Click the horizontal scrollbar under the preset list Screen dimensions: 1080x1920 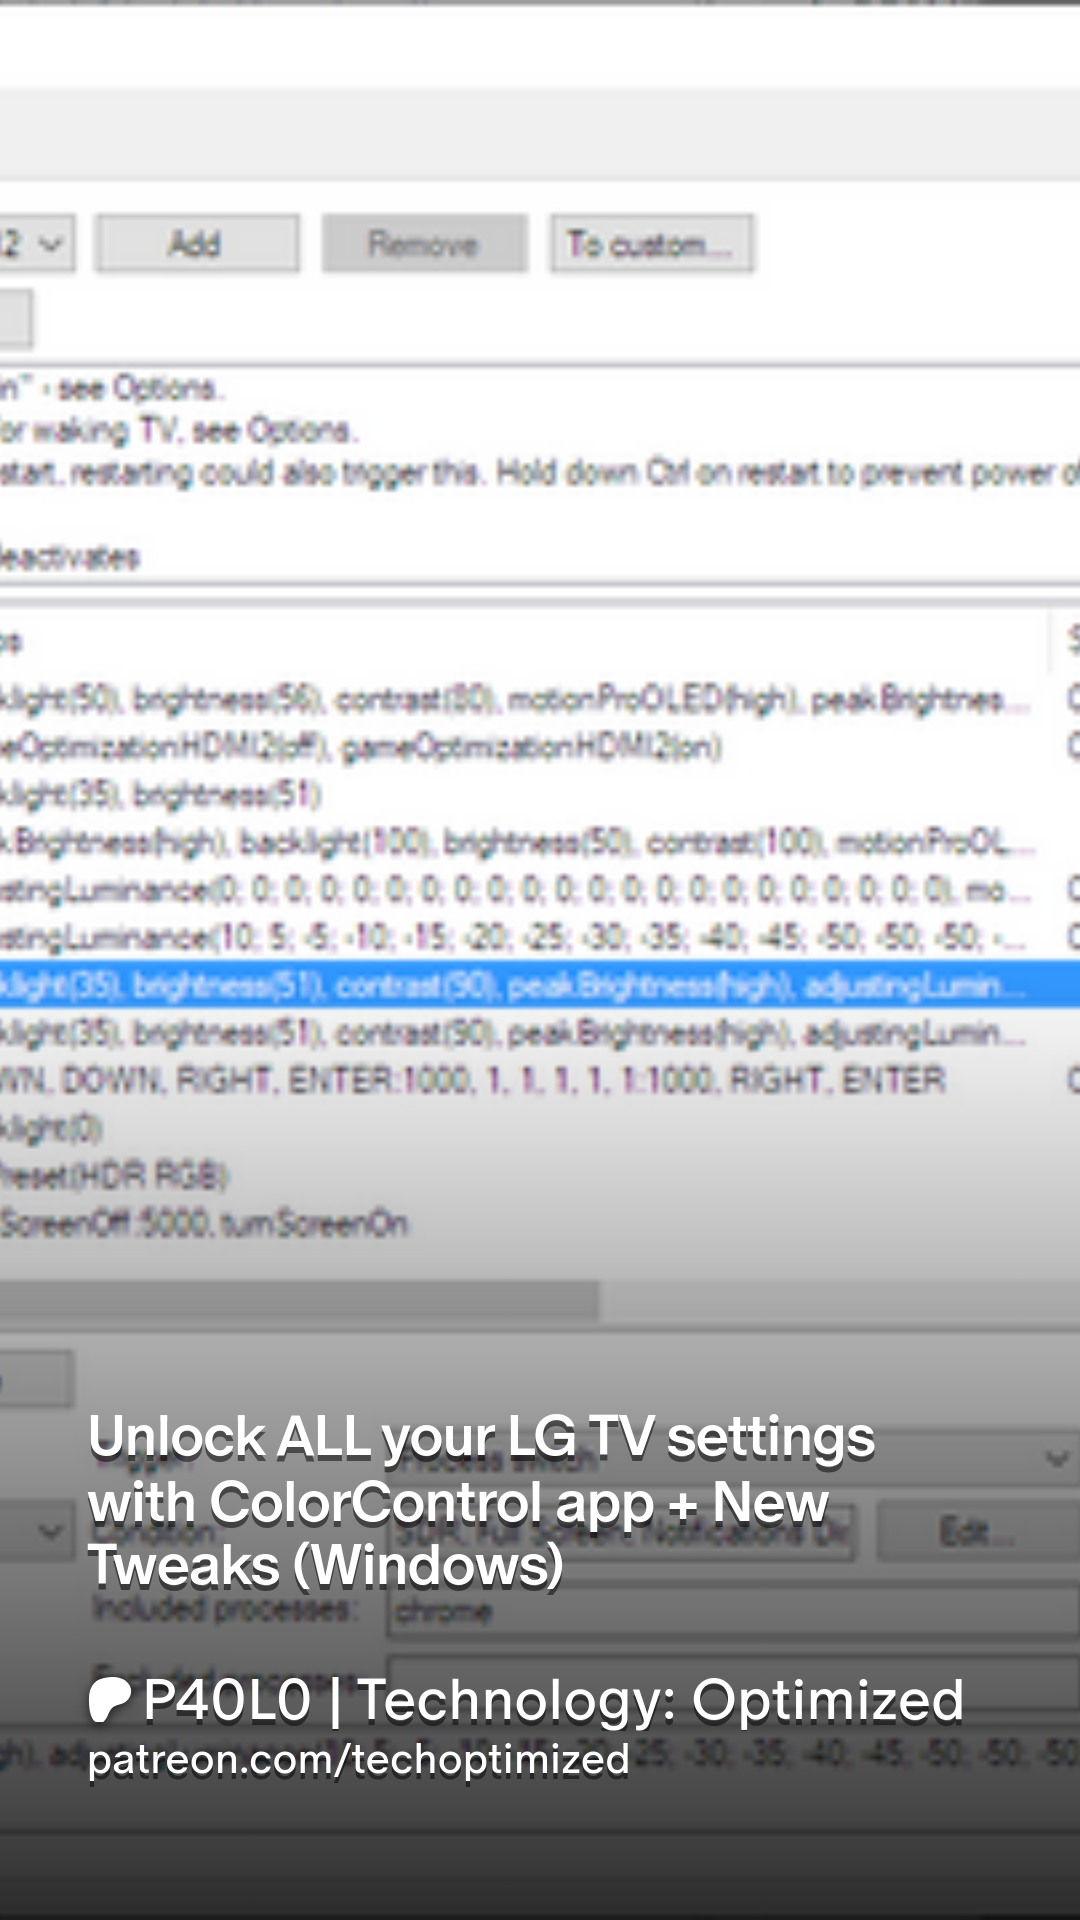(299, 1300)
